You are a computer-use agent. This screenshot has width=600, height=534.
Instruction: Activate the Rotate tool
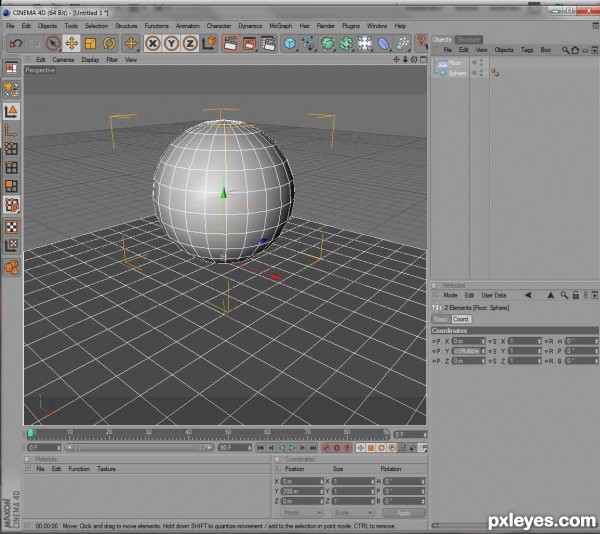[x=109, y=44]
